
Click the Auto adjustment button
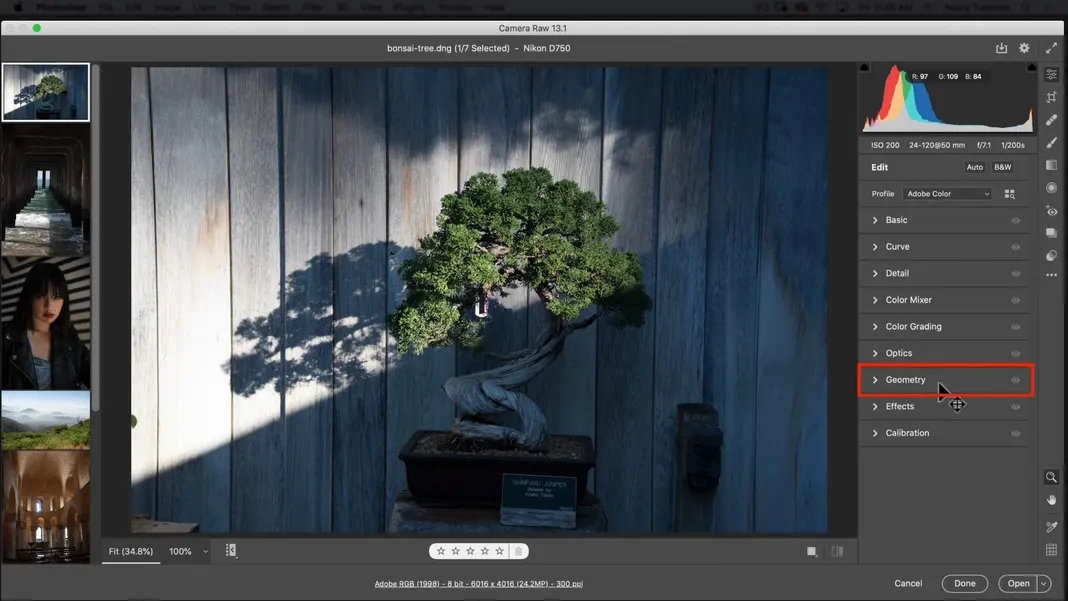975,167
